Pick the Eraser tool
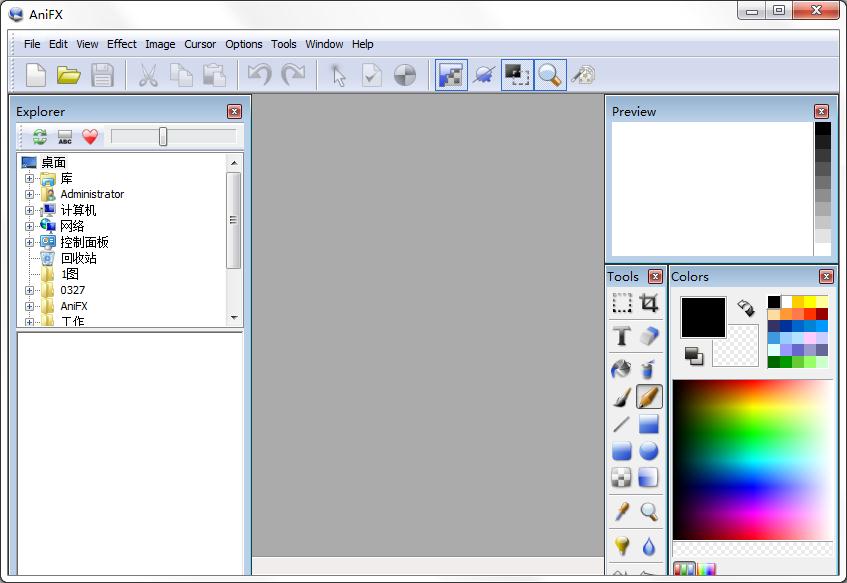Screen dimensions: 847x583 [649, 337]
